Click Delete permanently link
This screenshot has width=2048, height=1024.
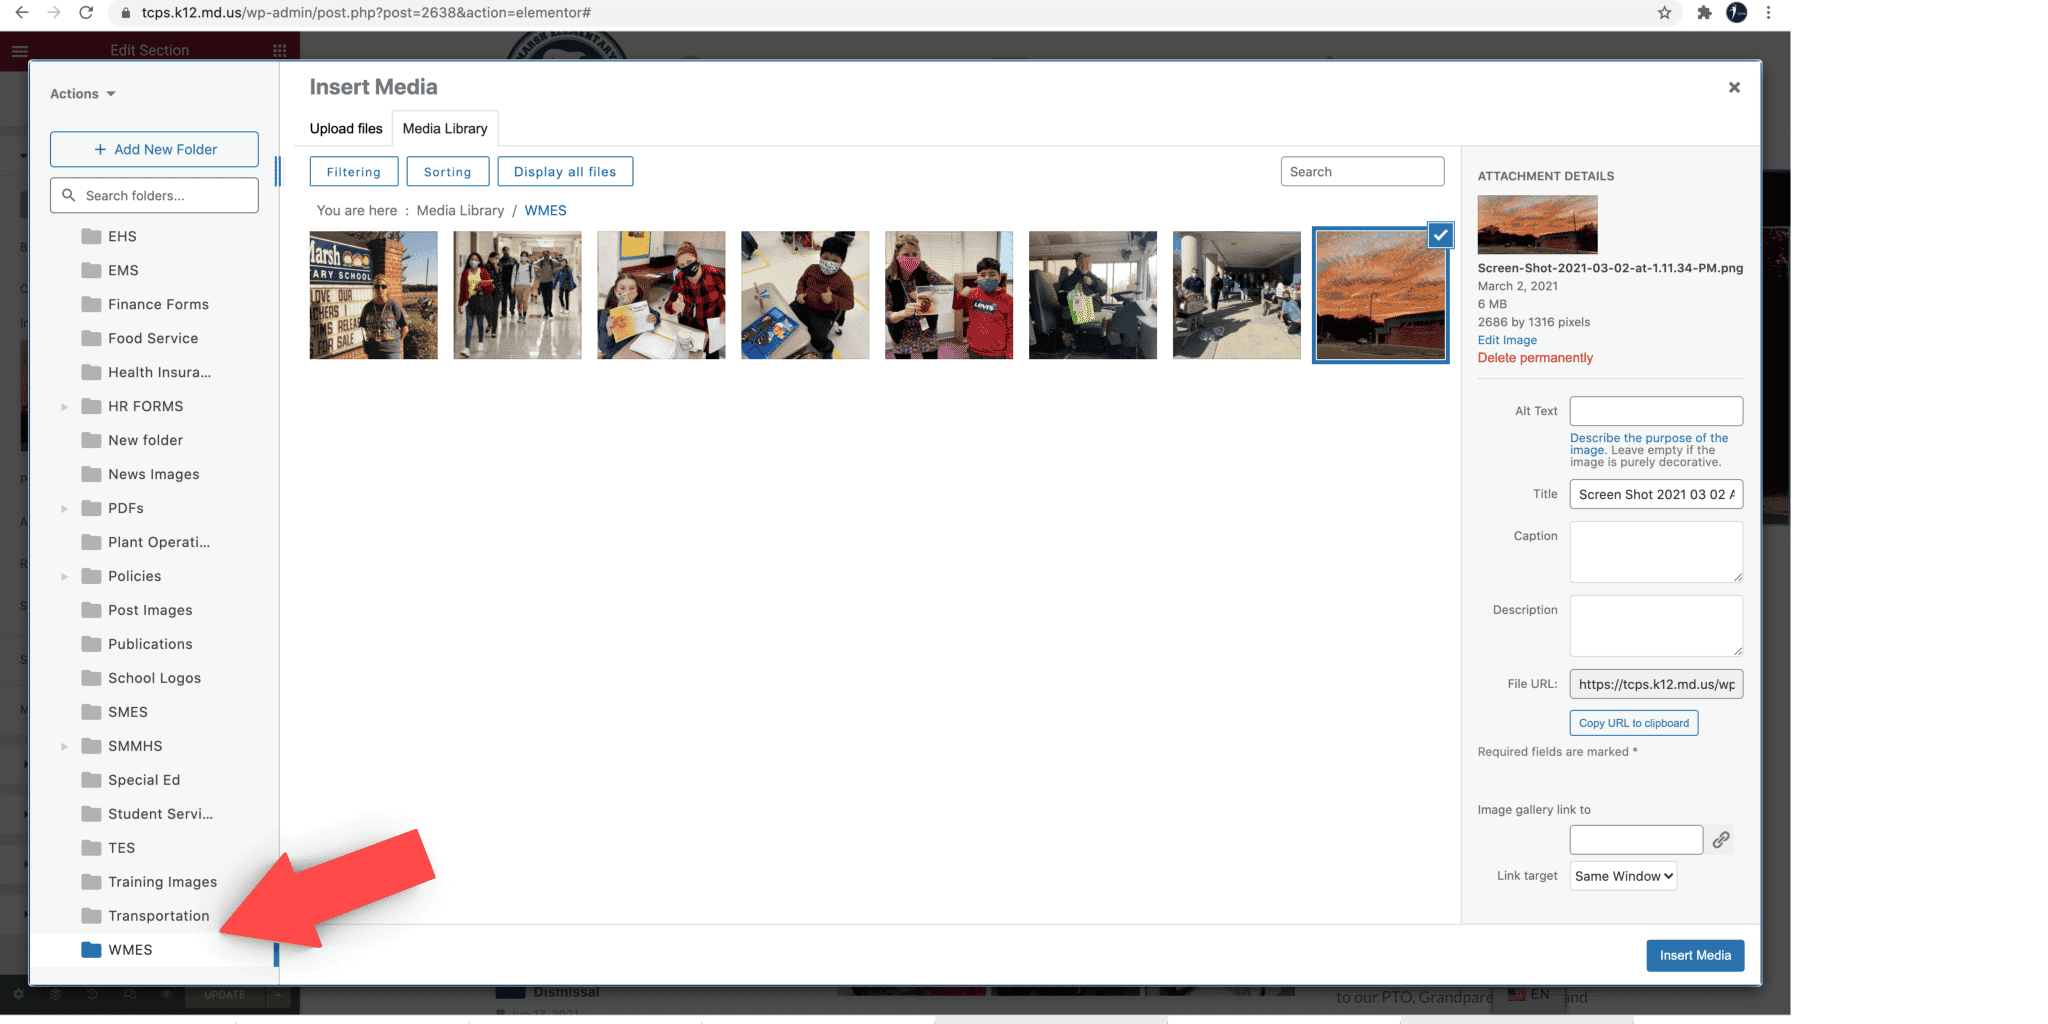[1535, 358]
